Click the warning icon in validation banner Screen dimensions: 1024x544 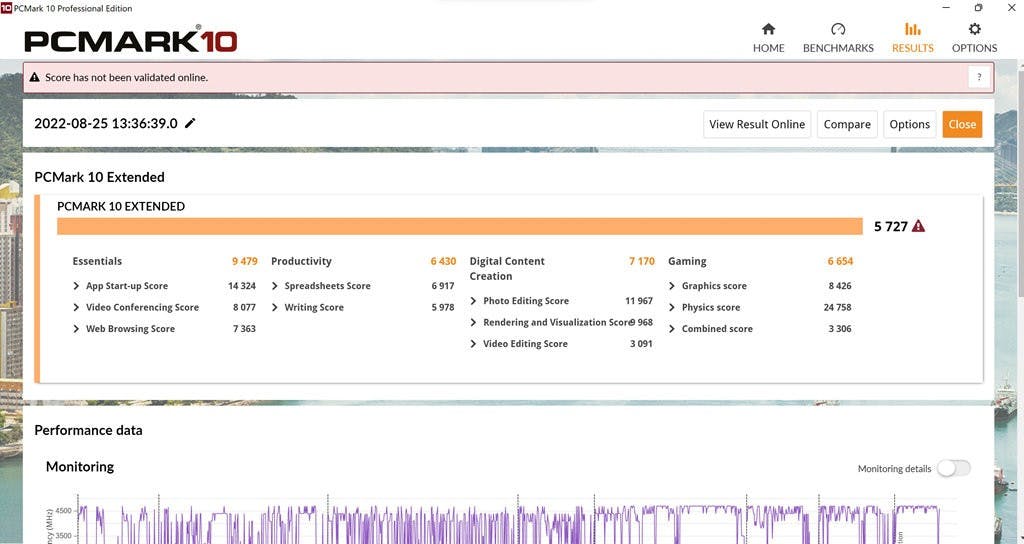tap(35, 77)
